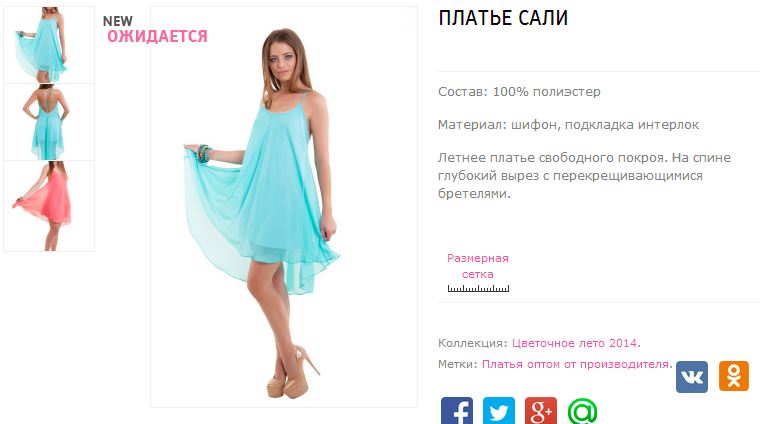Click the ПЛАТЬЕ САЛИ product title
The image size is (760, 424).
[x=503, y=18]
